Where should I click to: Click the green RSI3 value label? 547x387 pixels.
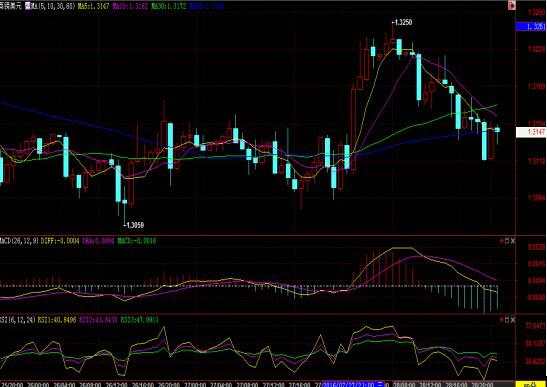(x=140, y=319)
